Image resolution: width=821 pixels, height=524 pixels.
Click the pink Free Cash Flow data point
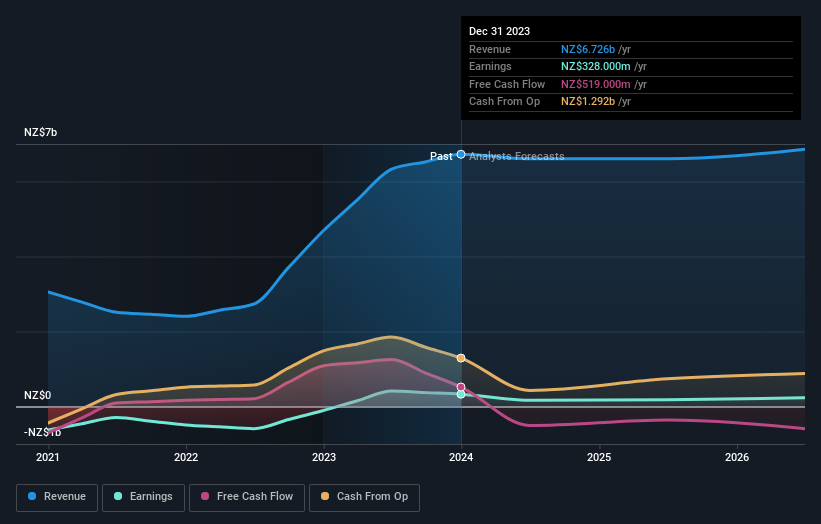(x=461, y=387)
